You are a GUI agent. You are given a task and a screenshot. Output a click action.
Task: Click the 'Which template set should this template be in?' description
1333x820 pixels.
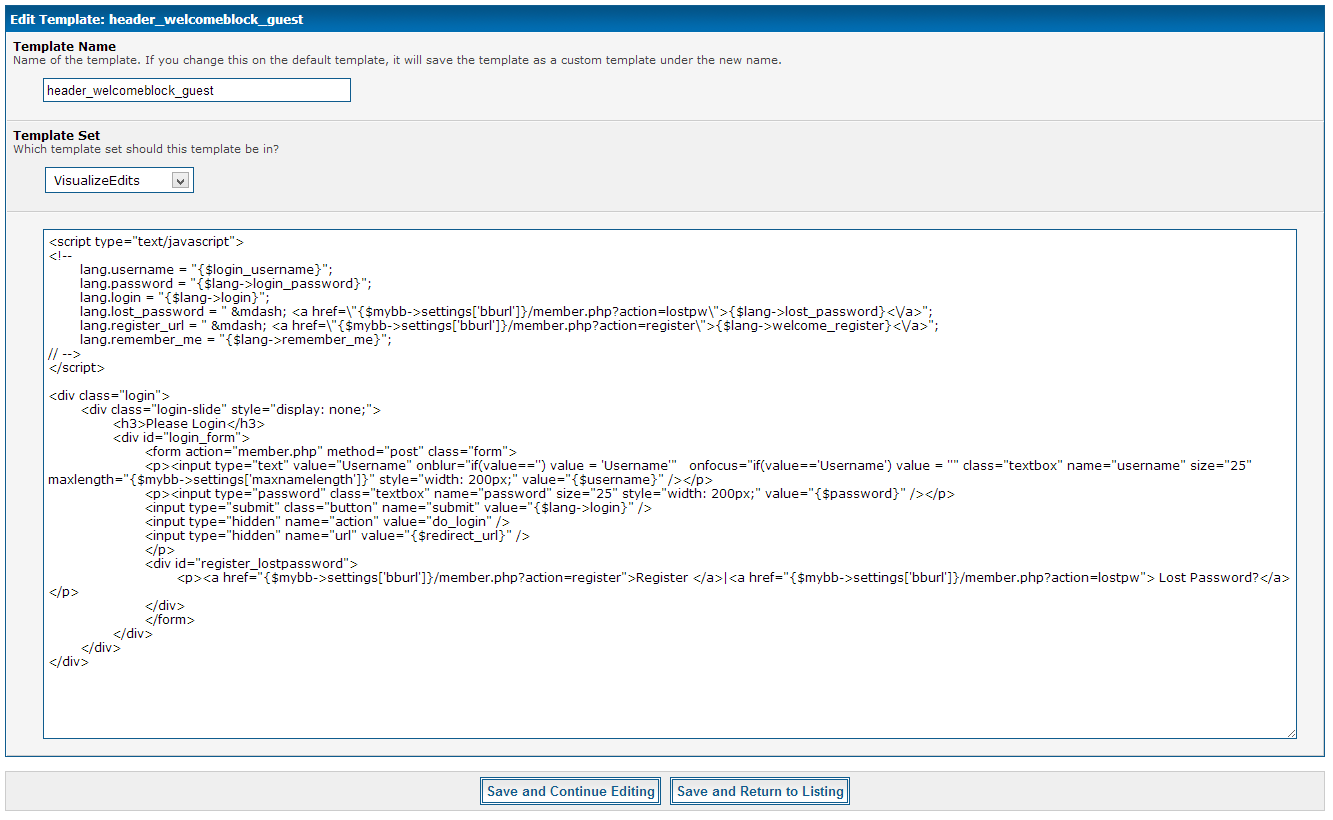146,149
